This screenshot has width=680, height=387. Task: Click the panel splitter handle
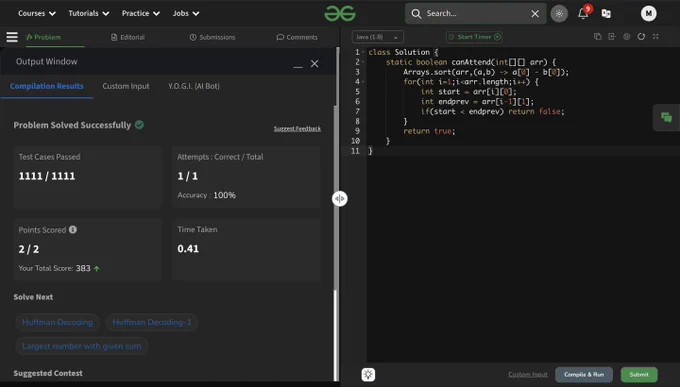340,198
